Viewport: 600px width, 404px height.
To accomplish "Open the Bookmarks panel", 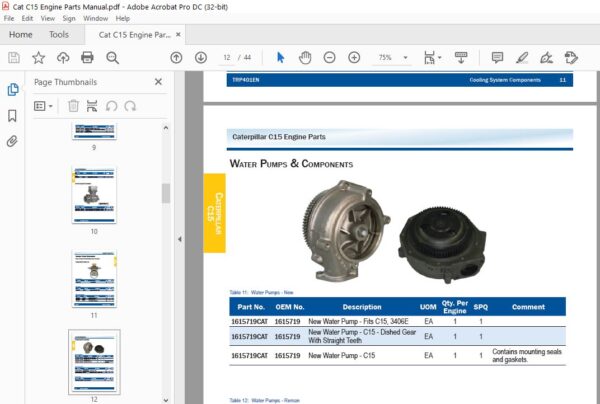I will (x=12, y=116).
